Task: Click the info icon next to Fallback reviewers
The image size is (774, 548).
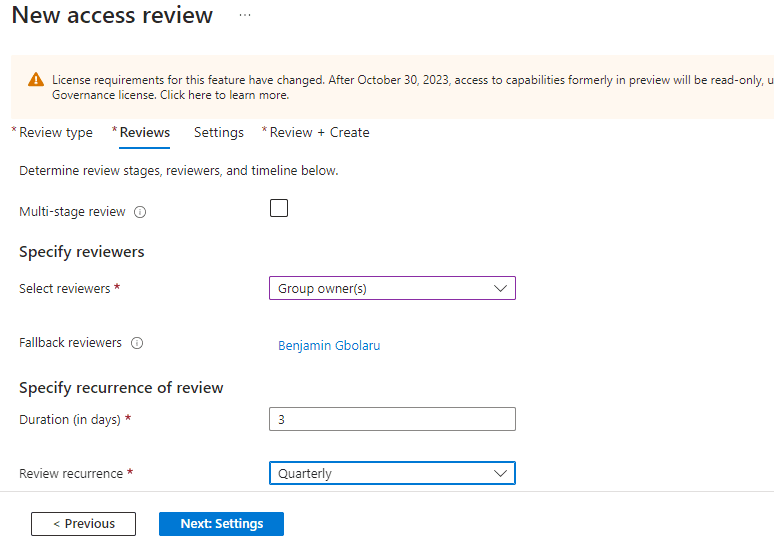Action: [137, 343]
